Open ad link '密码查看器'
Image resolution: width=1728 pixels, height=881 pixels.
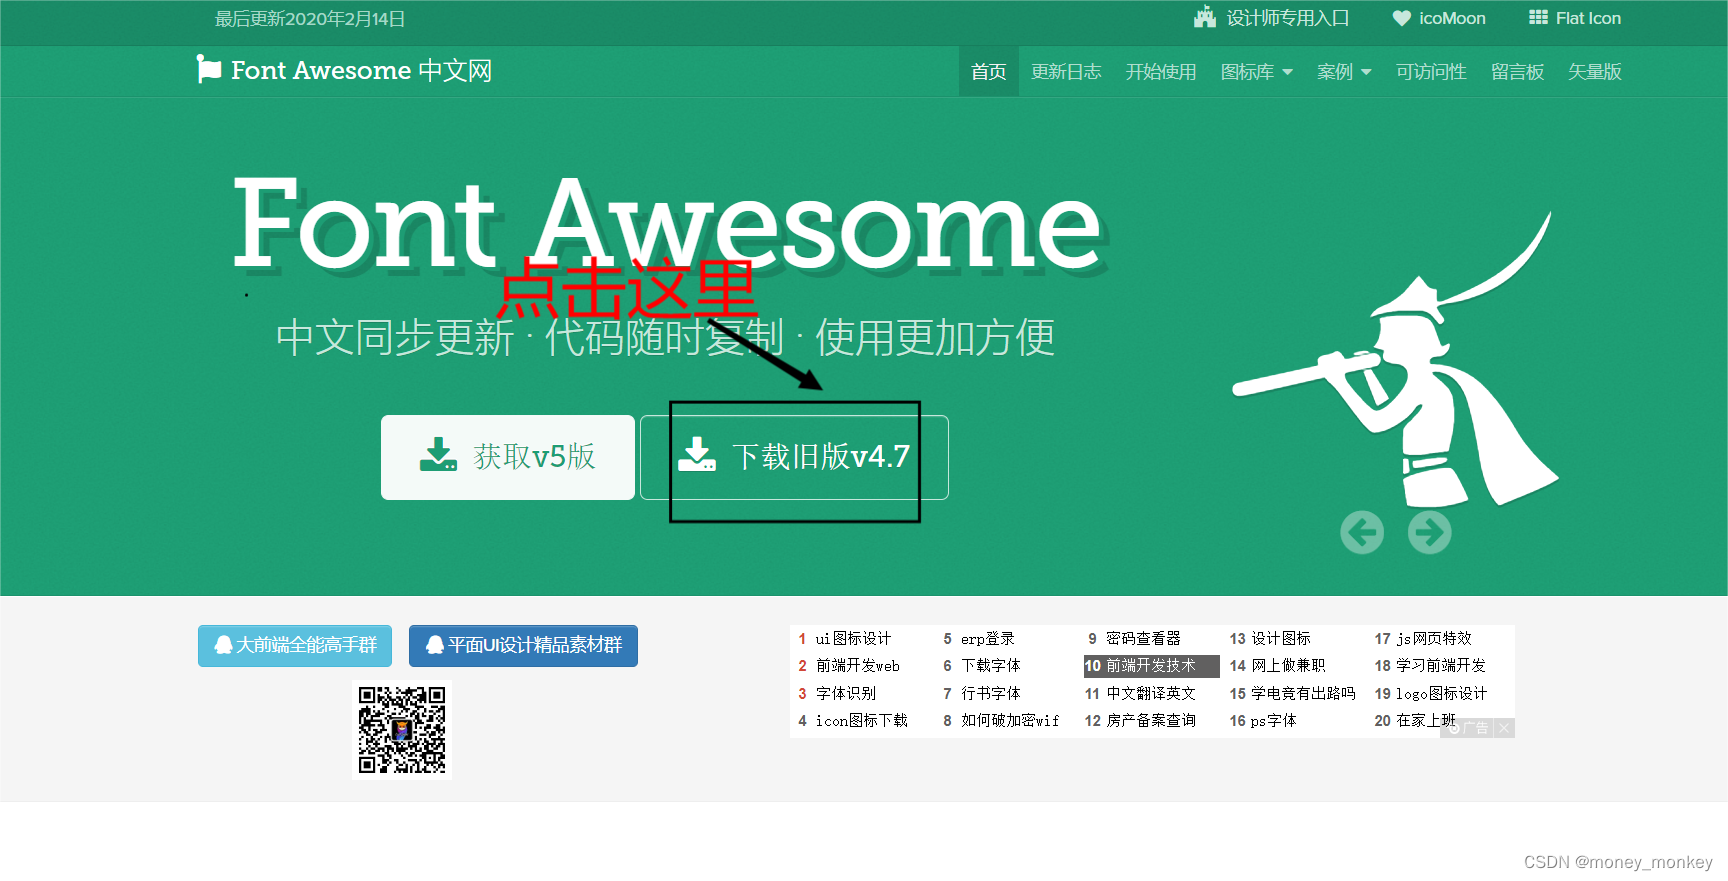coord(1143,638)
